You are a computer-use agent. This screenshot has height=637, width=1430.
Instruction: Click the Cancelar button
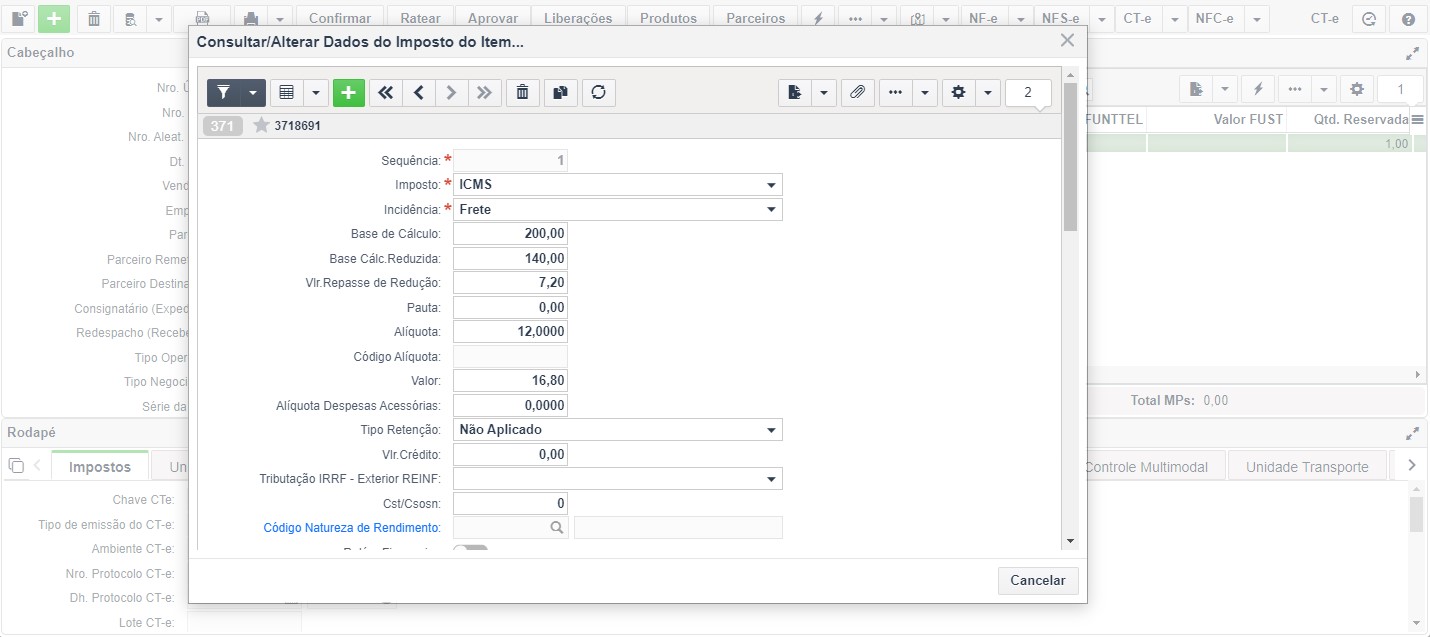tap(1038, 580)
